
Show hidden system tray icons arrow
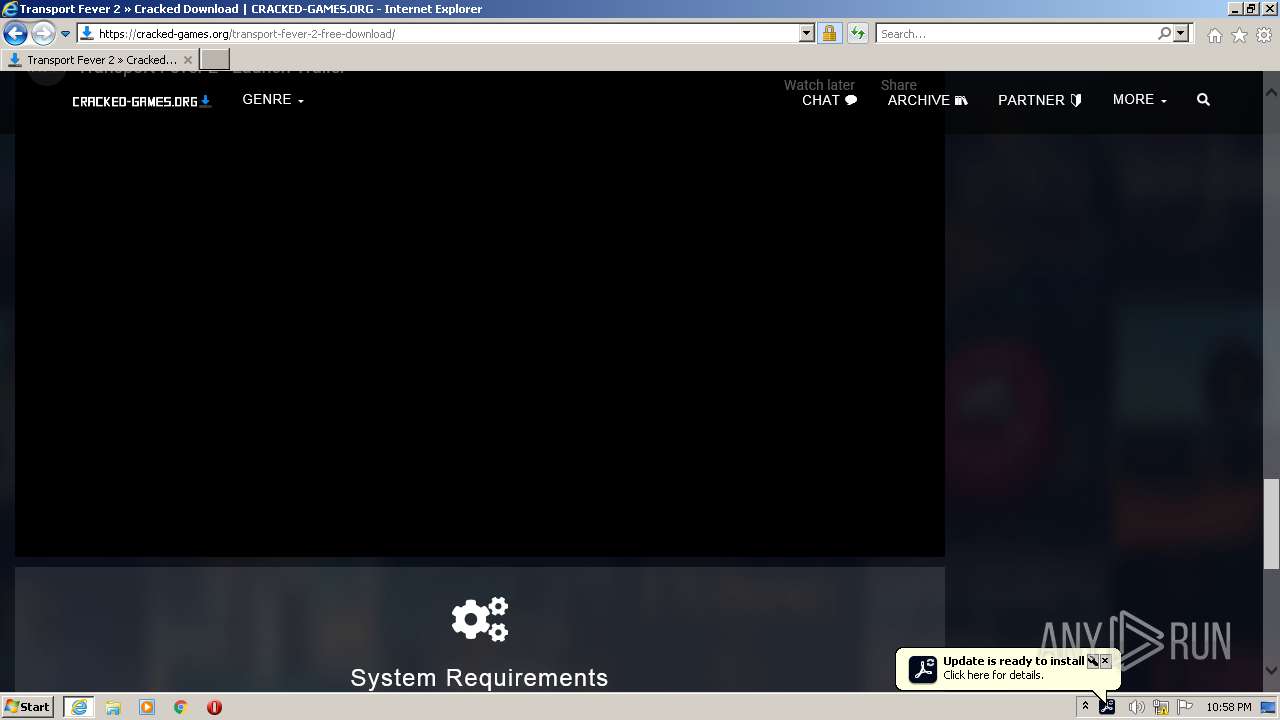[1085, 707]
